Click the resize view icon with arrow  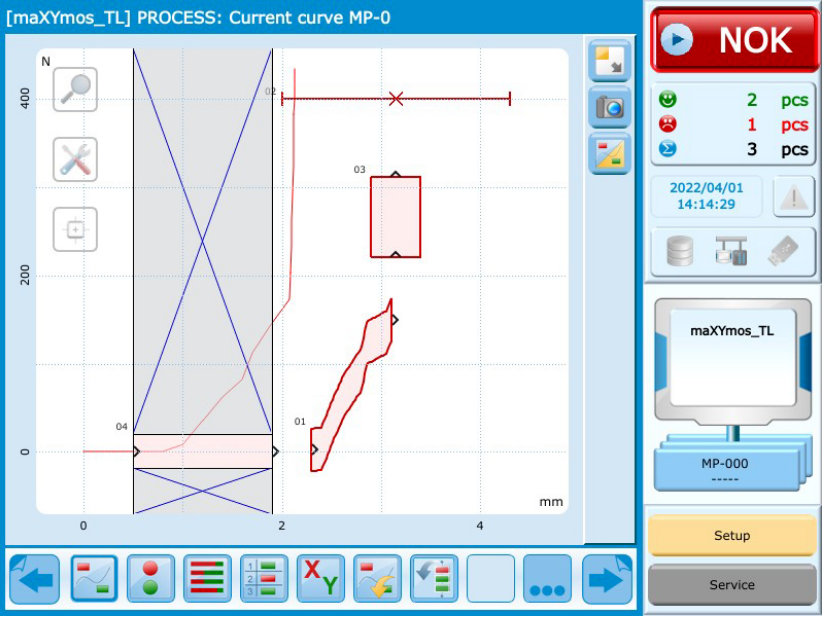609,60
